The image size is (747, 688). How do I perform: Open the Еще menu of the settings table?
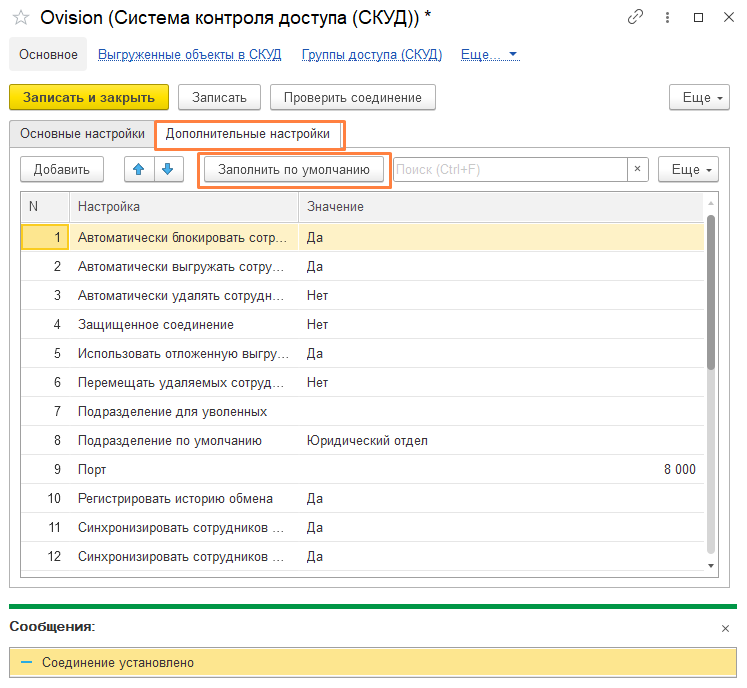pyautogui.click(x=688, y=169)
